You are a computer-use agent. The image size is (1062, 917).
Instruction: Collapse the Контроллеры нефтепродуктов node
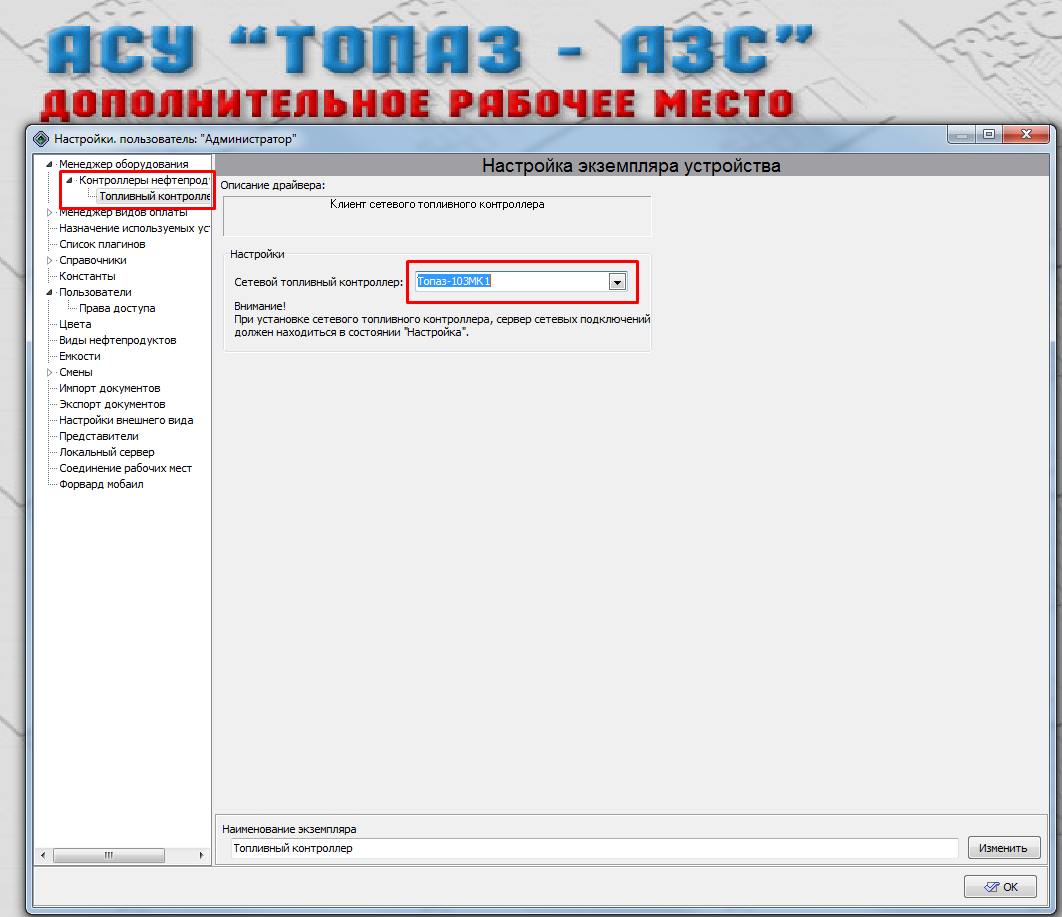tap(69, 181)
